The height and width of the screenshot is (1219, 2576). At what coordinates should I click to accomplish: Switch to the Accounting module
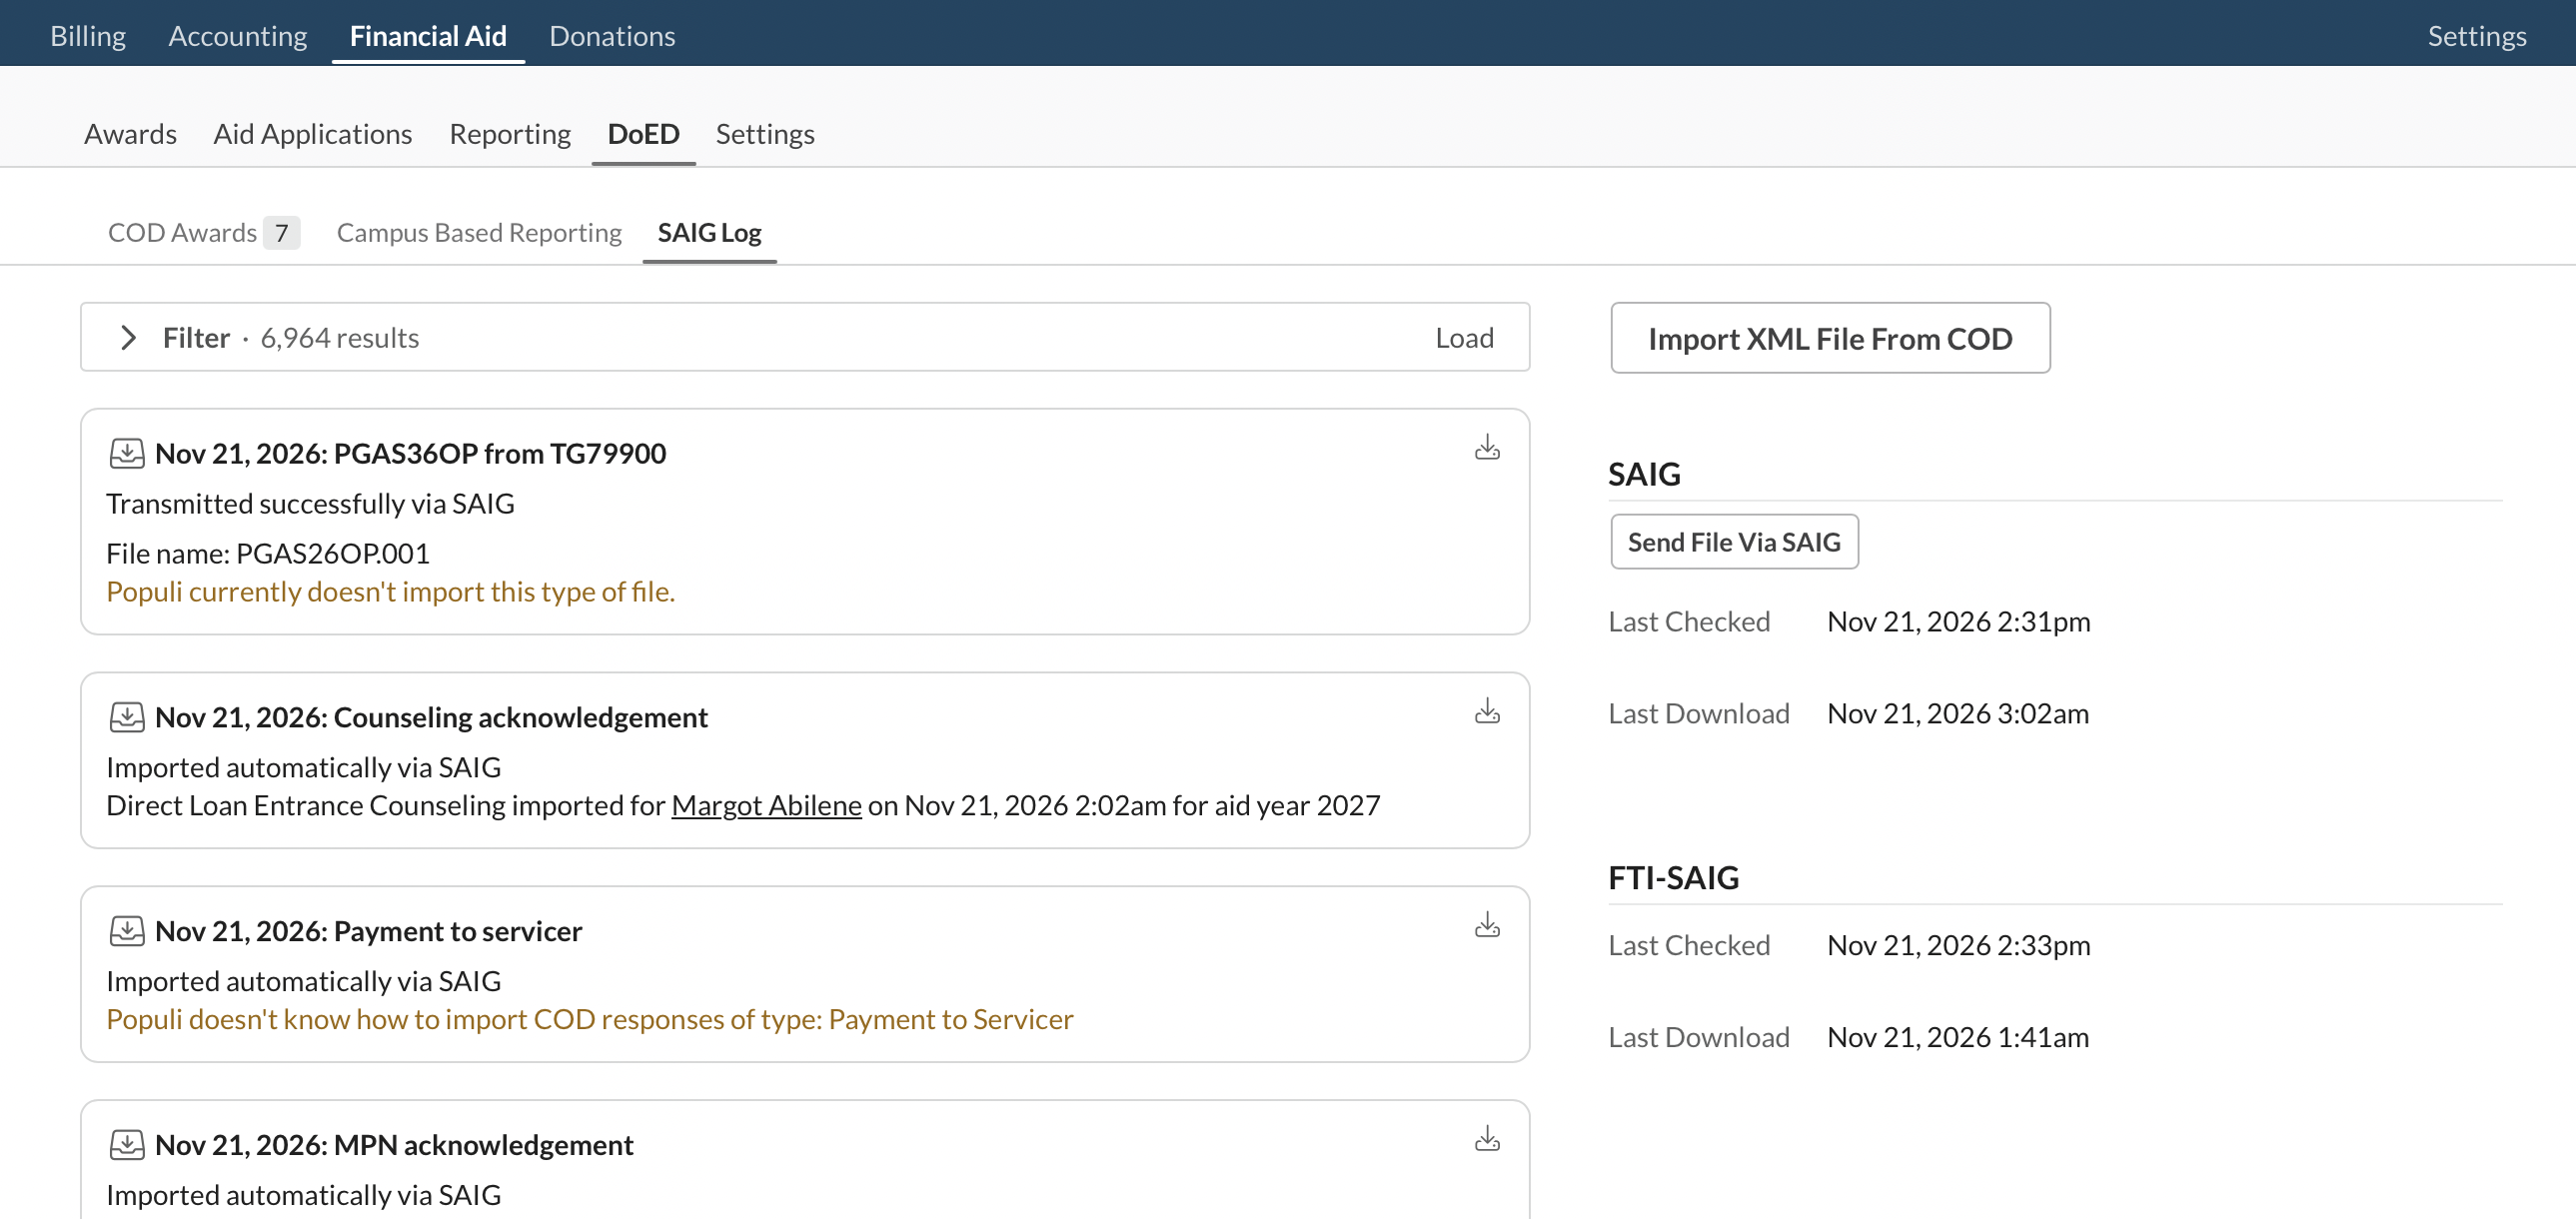click(237, 35)
